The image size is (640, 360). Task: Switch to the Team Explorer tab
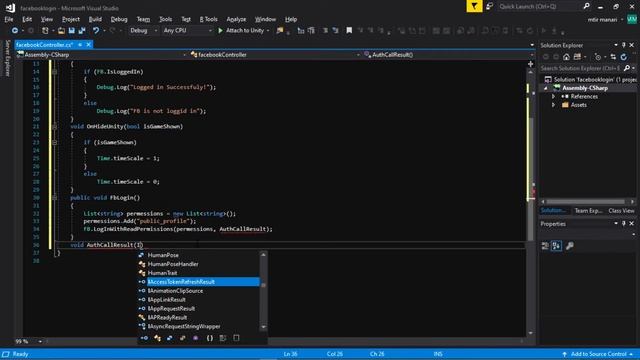588,211
